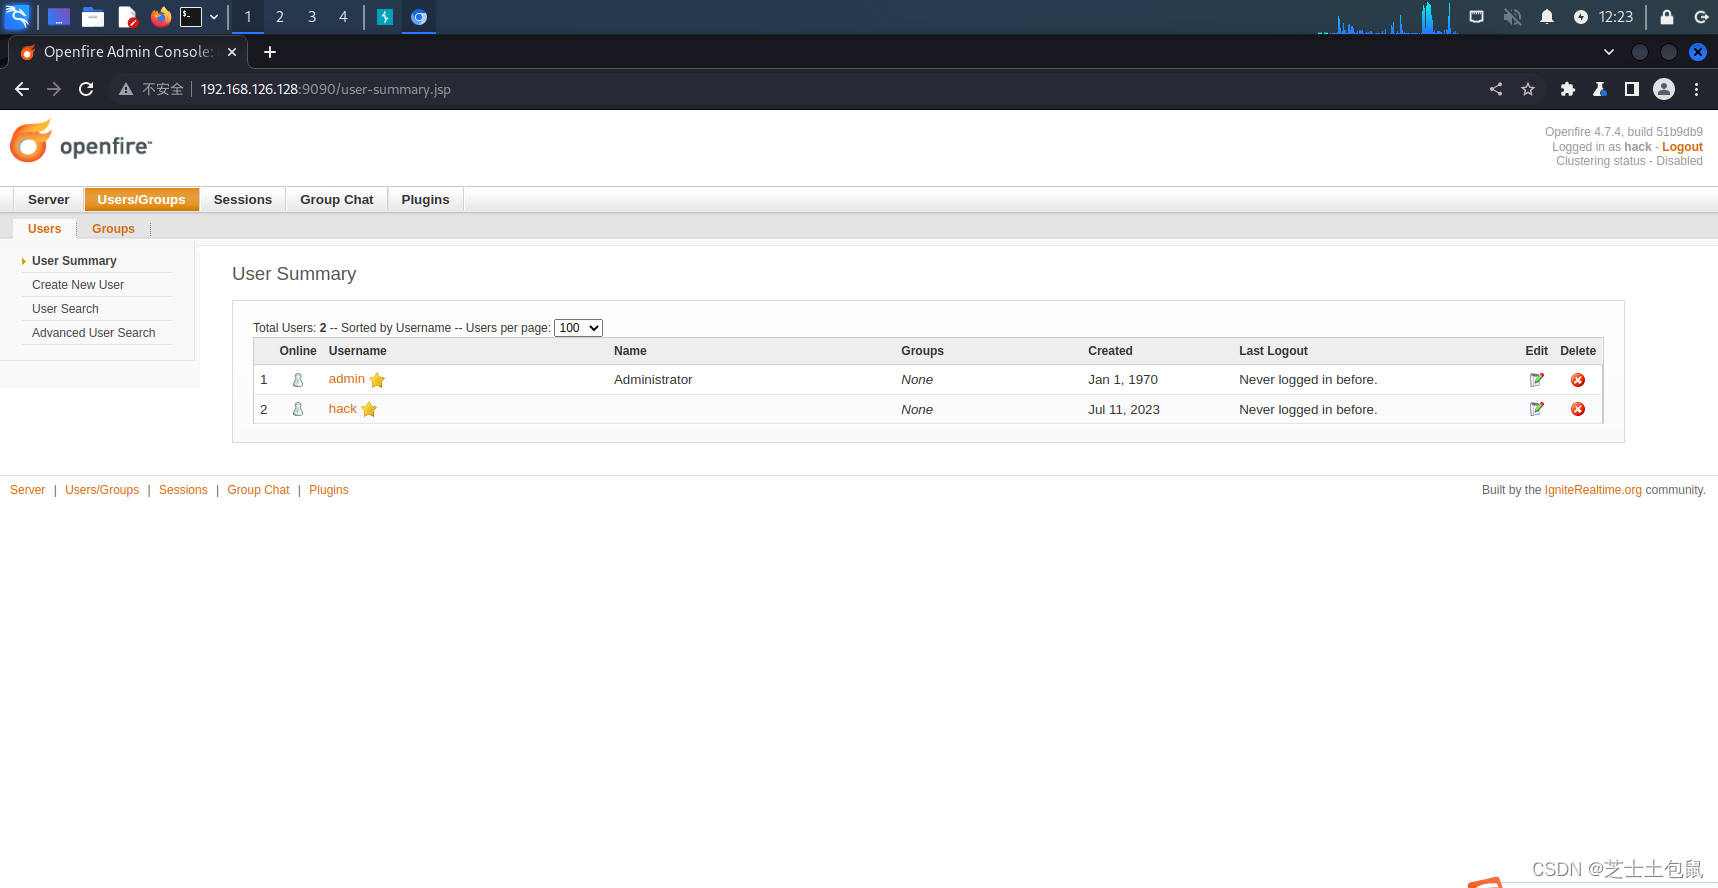This screenshot has height=888, width=1718.
Task: Expand the tab search chevron
Action: point(1609,52)
